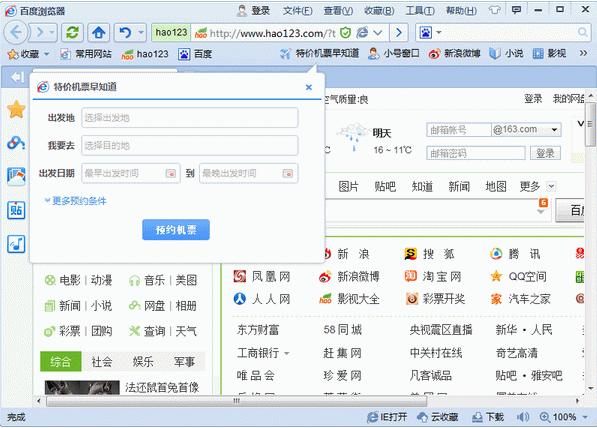Click the search magnifier in the search box
Screen dimensions: 597x428
pos(583,33)
